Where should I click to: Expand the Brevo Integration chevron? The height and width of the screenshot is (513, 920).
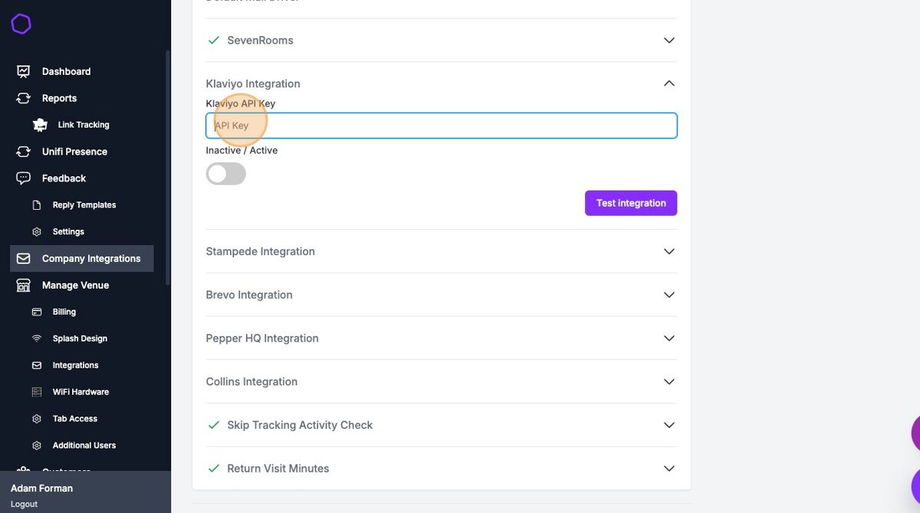tap(669, 295)
